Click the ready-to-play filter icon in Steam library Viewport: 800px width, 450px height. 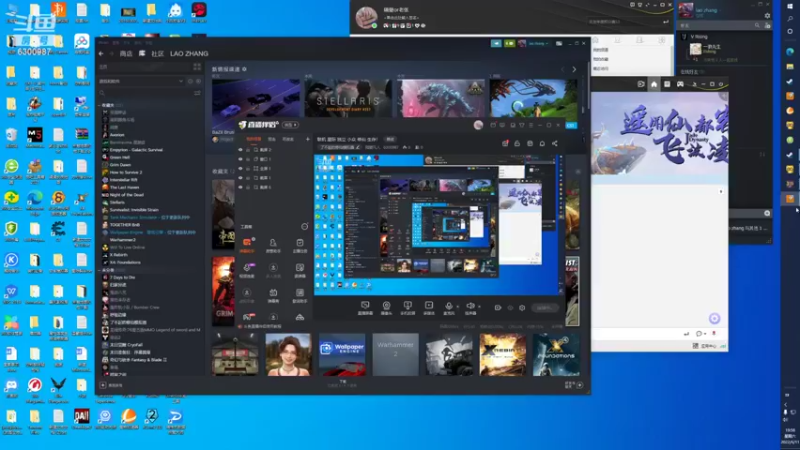[x=198, y=81]
